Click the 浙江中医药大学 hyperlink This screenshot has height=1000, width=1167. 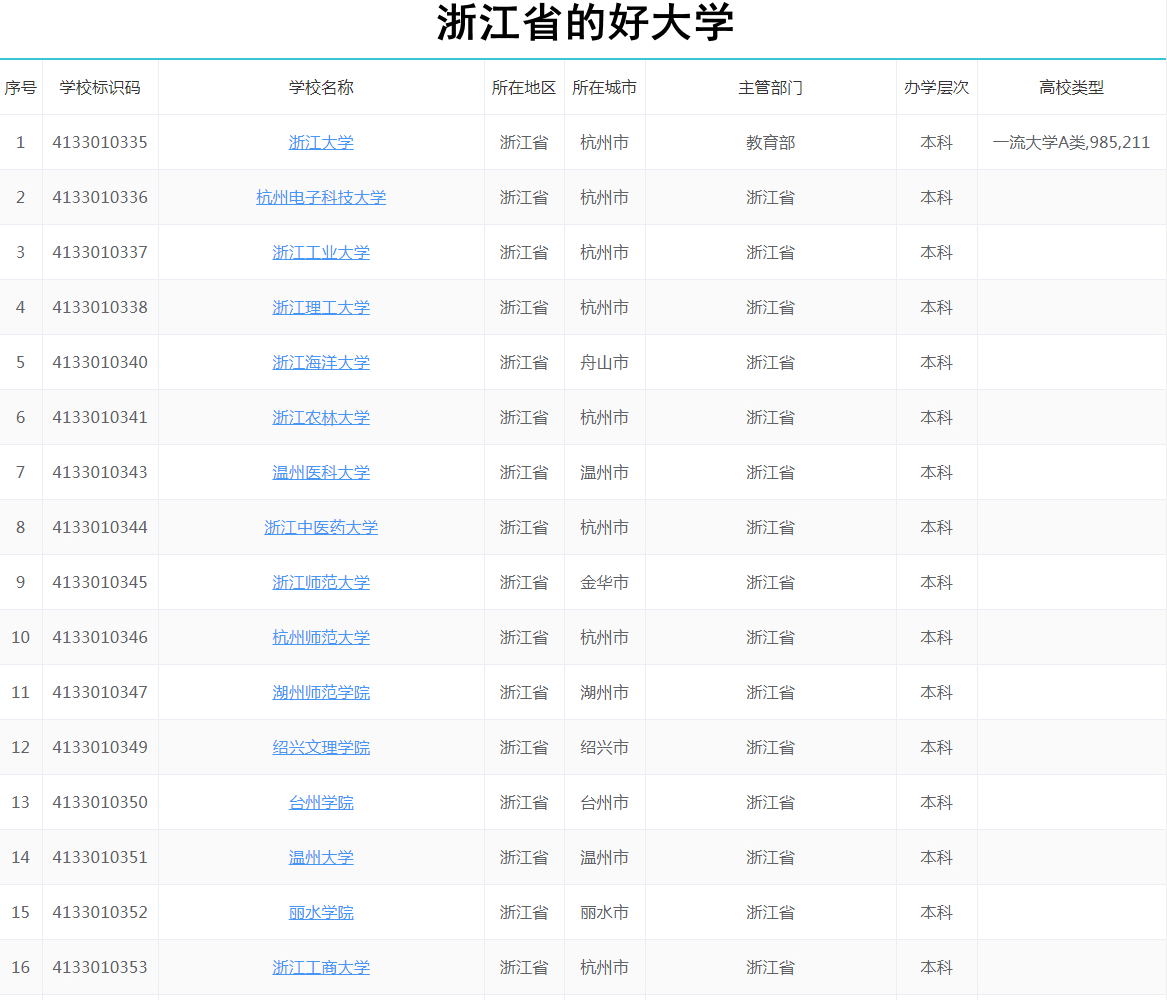[x=320, y=527]
